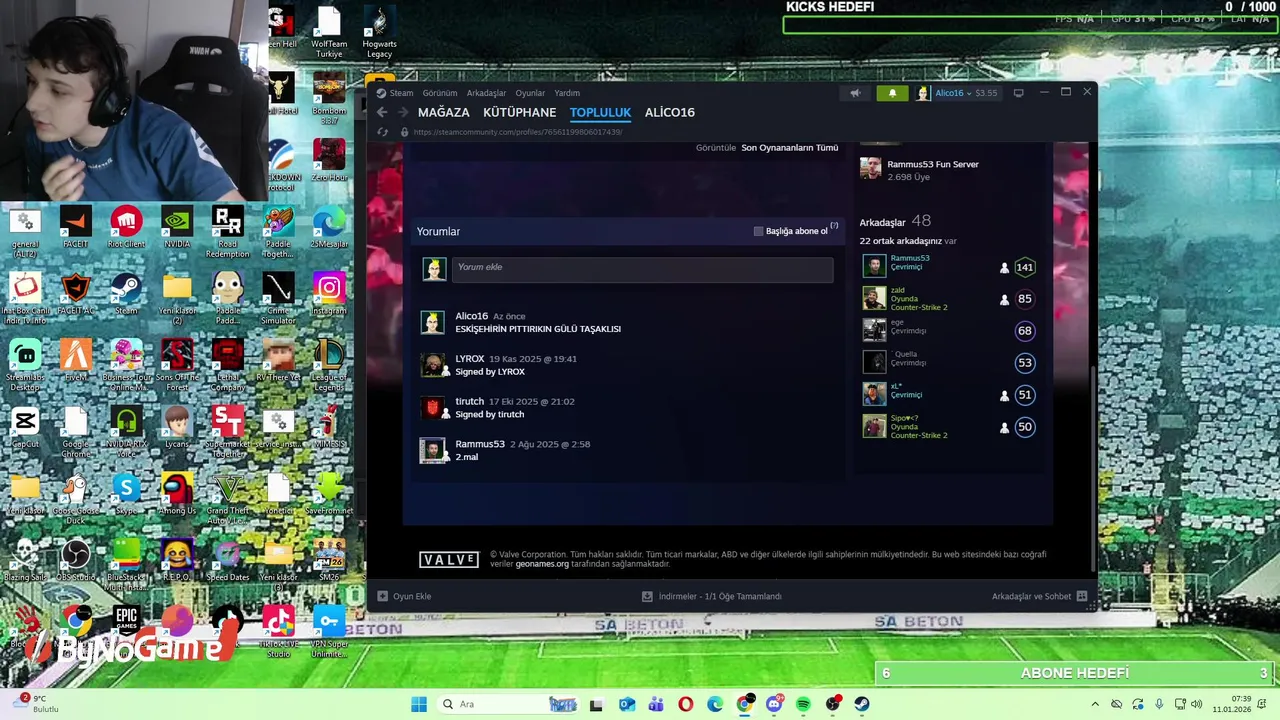
Task: Open the Valve logo link
Action: (449, 560)
